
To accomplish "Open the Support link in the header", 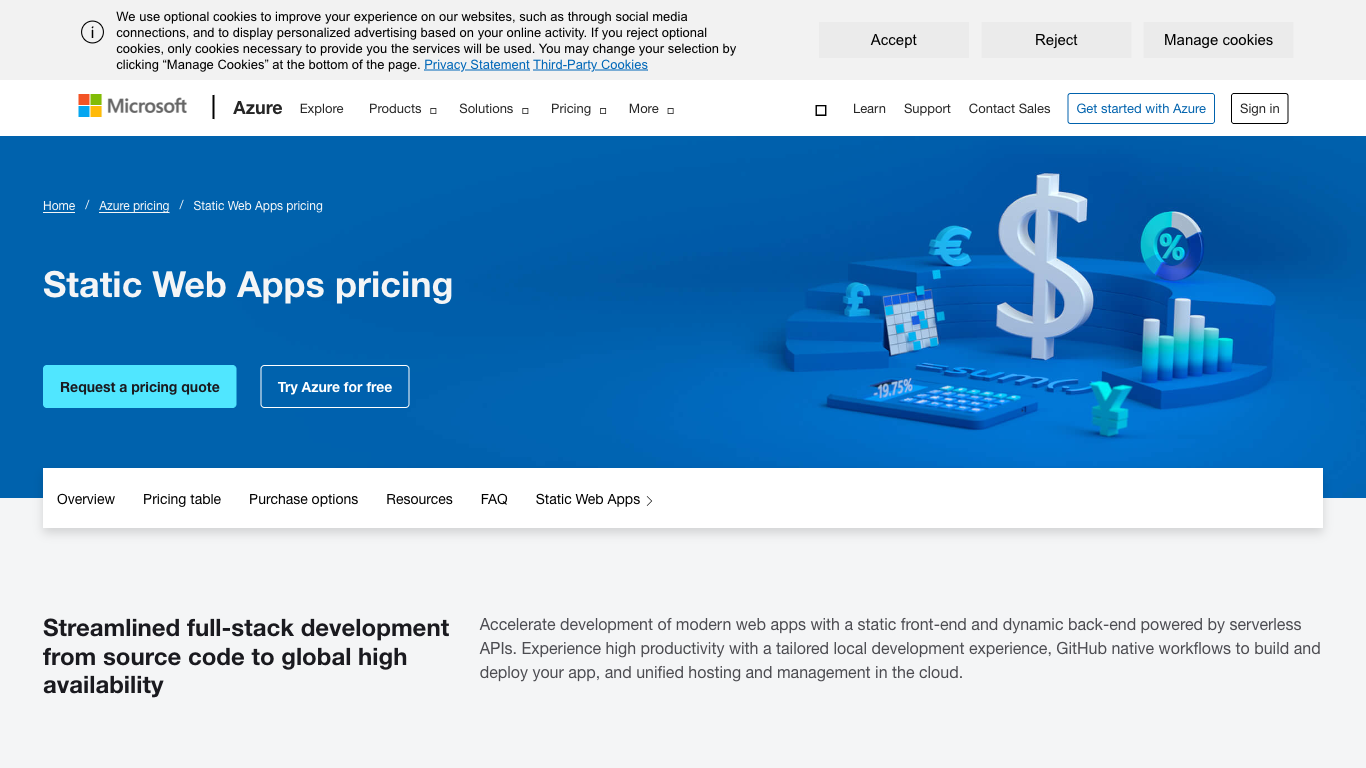I will [x=927, y=109].
